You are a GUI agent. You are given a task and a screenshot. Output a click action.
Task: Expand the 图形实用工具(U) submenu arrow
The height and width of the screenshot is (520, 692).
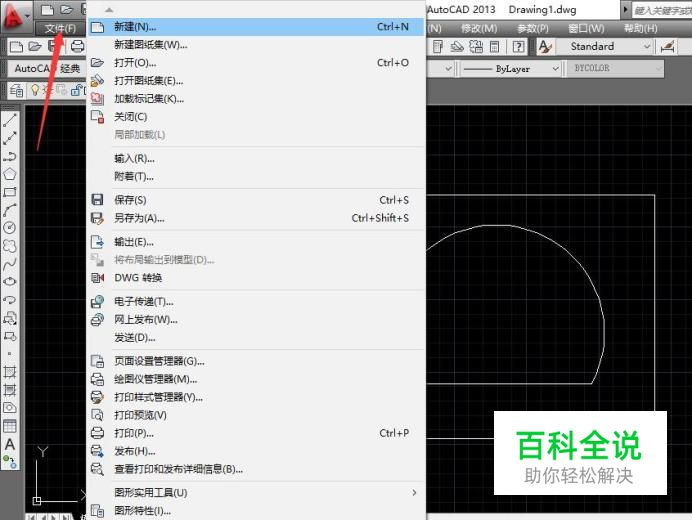[x=414, y=493]
